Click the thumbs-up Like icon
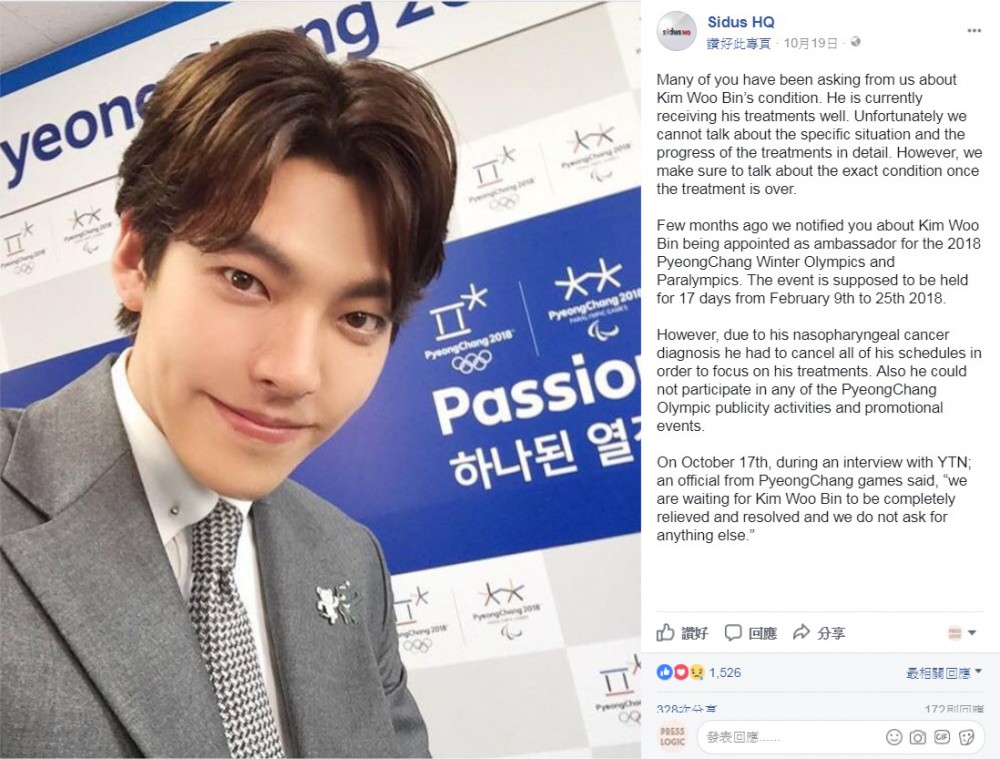Image resolution: width=1000 pixels, height=759 pixels. [x=665, y=633]
